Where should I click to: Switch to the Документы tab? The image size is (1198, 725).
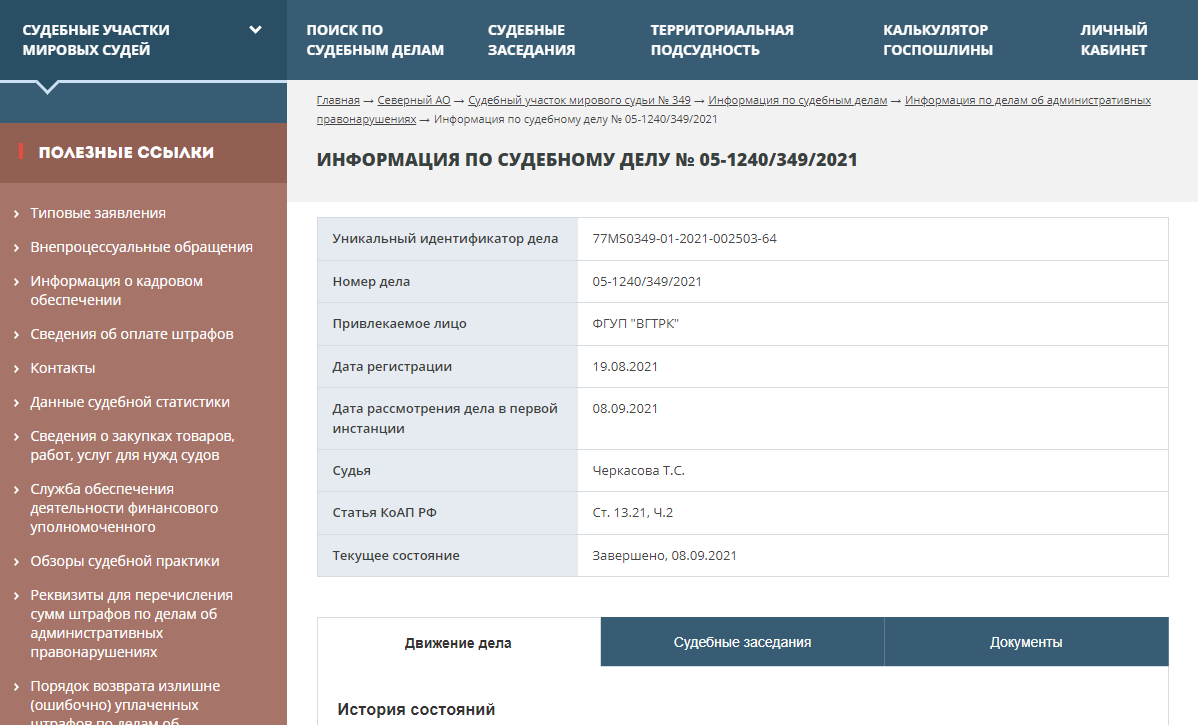pyautogui.click(x=1026, y=642)
